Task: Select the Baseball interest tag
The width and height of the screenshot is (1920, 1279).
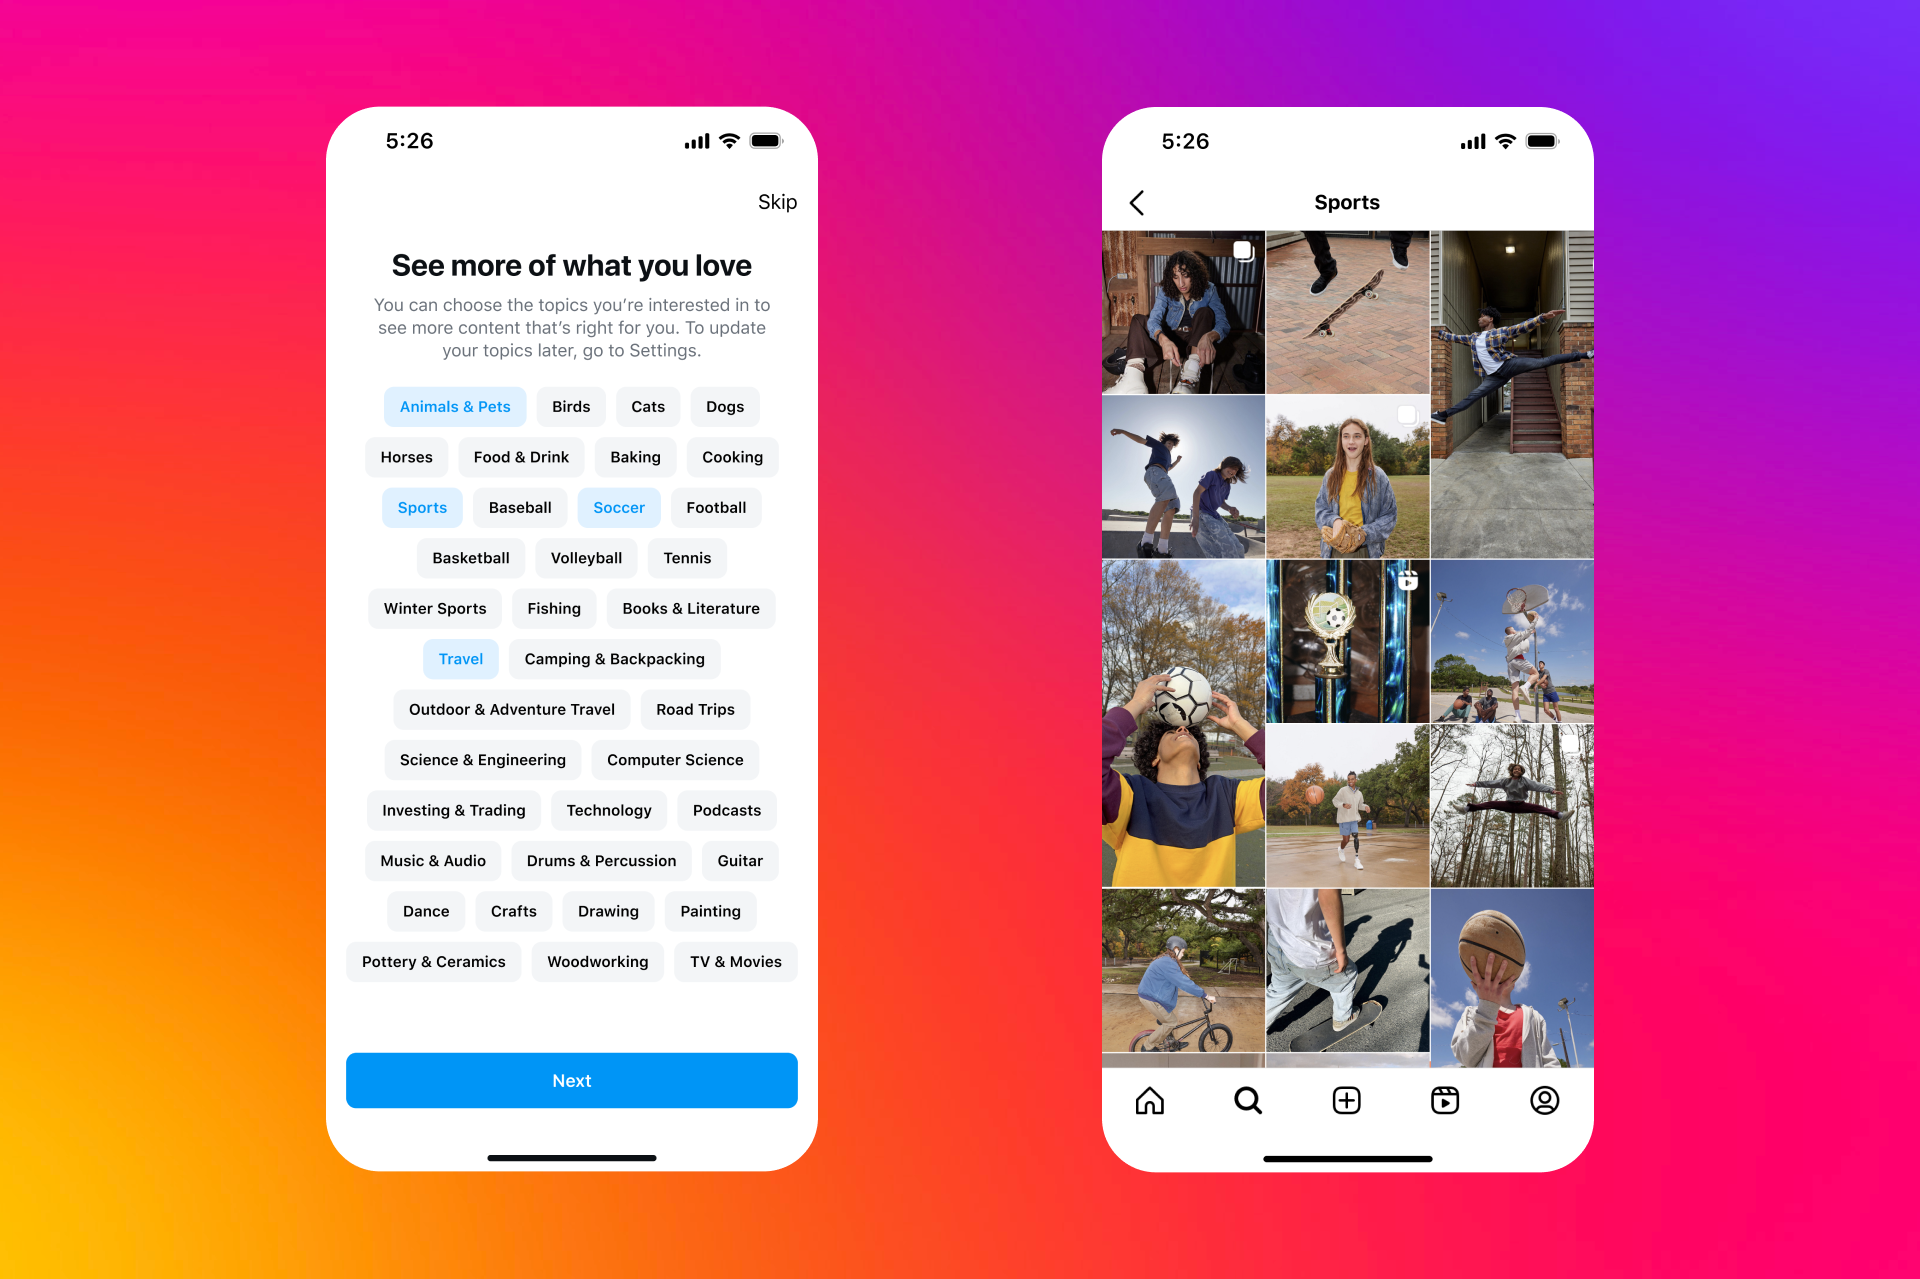Action: [x=520, y=507]
